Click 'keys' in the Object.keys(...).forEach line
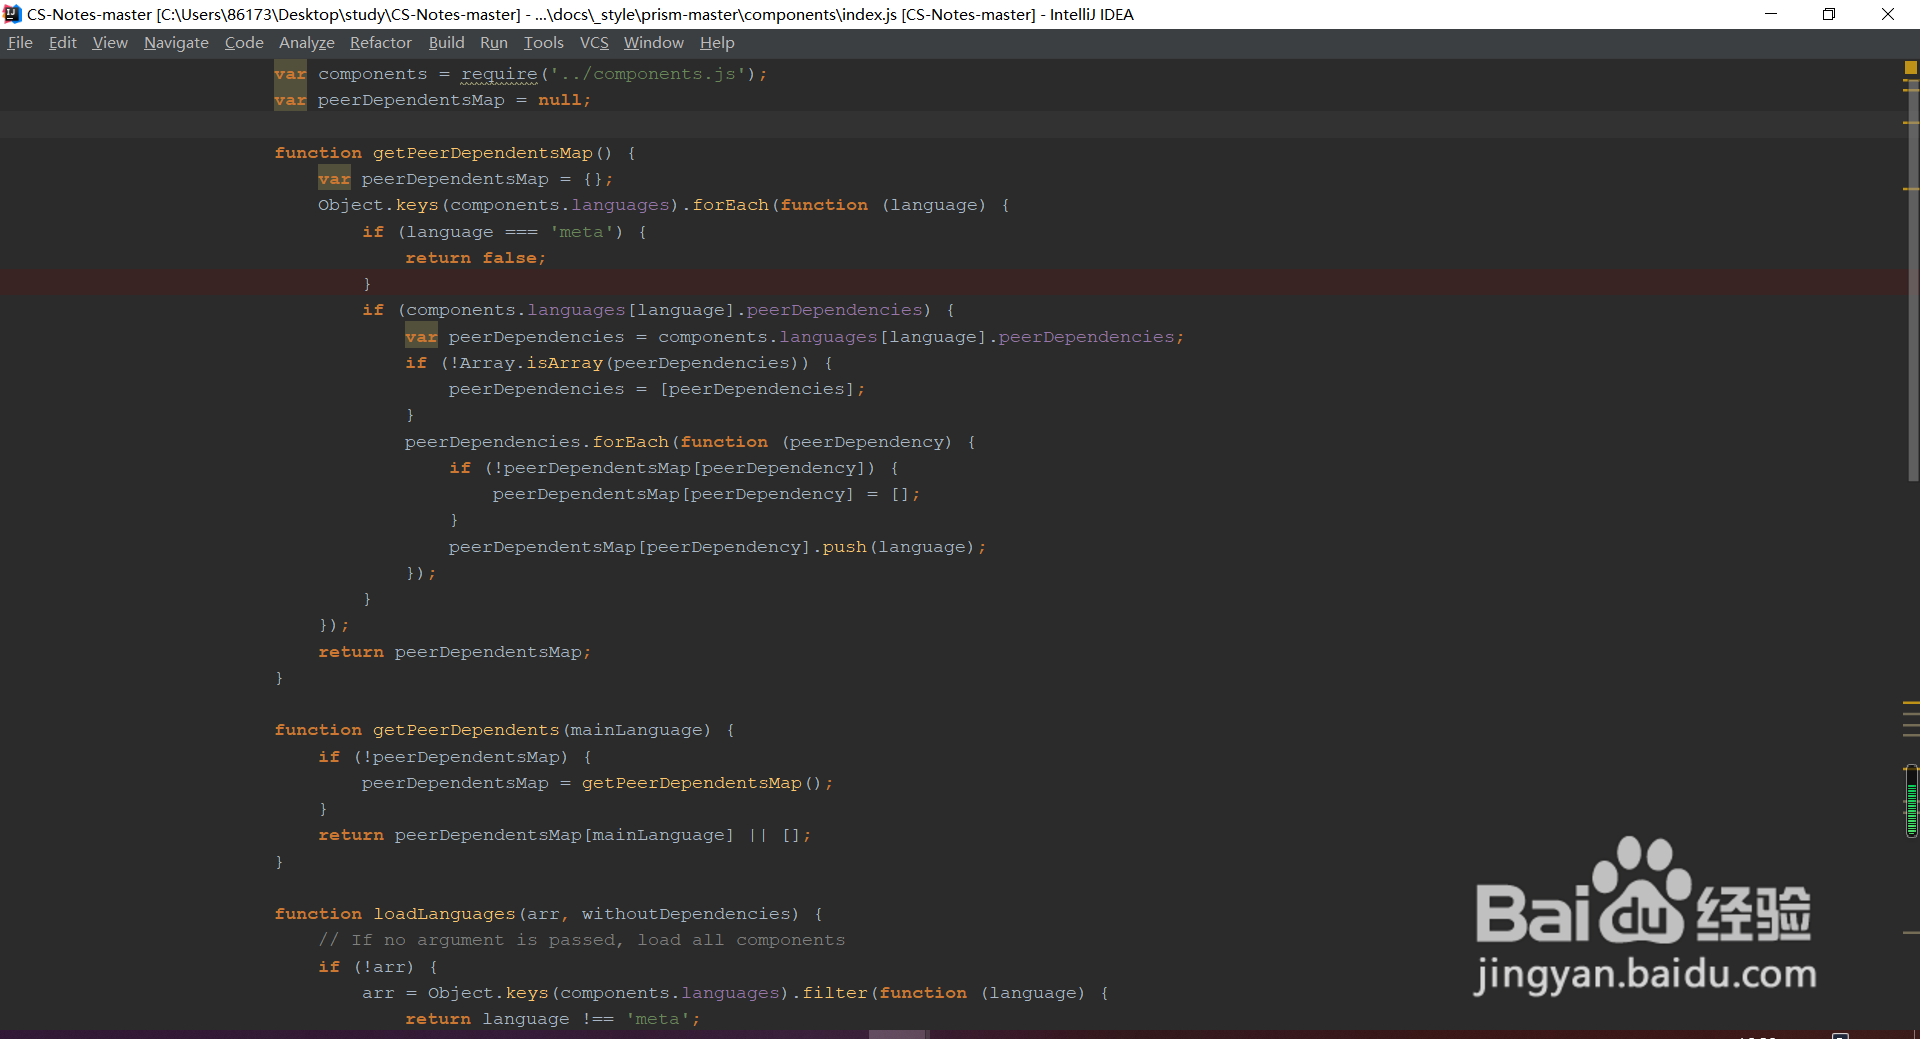This screenshot has height=1039, width=1920. pos(417,205)
